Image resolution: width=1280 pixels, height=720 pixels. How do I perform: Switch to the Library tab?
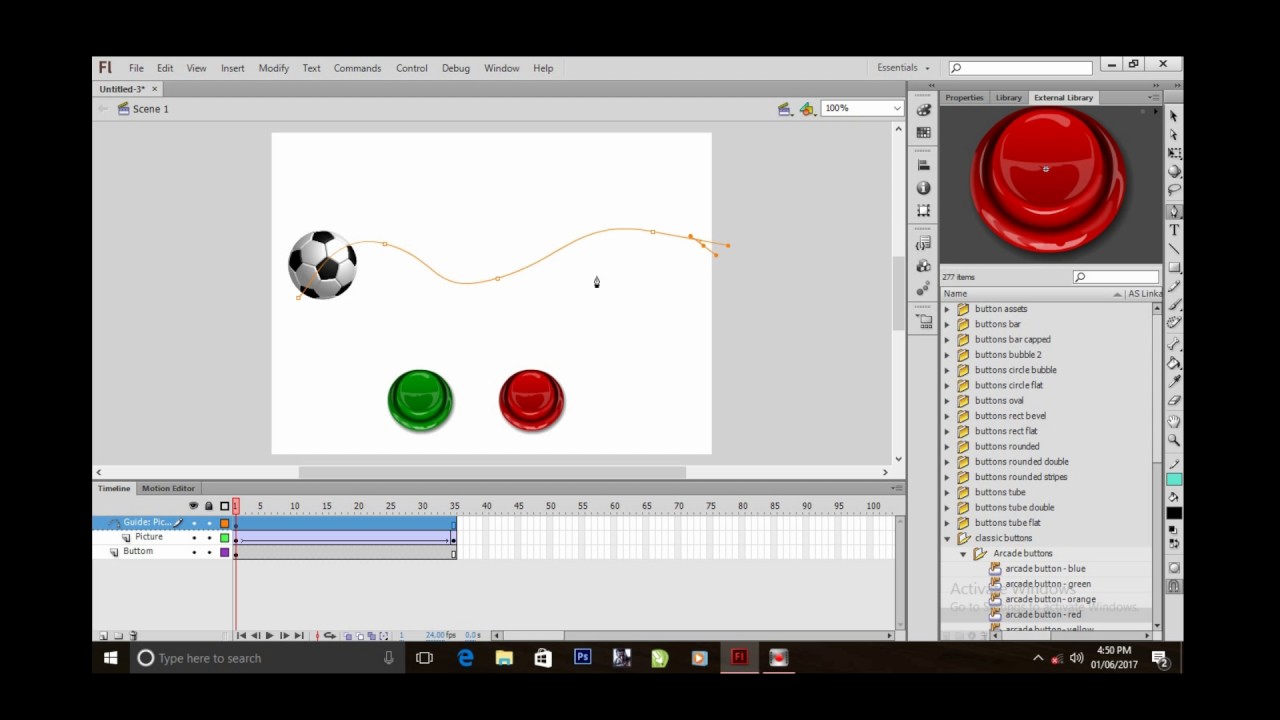pos(1008,98)
